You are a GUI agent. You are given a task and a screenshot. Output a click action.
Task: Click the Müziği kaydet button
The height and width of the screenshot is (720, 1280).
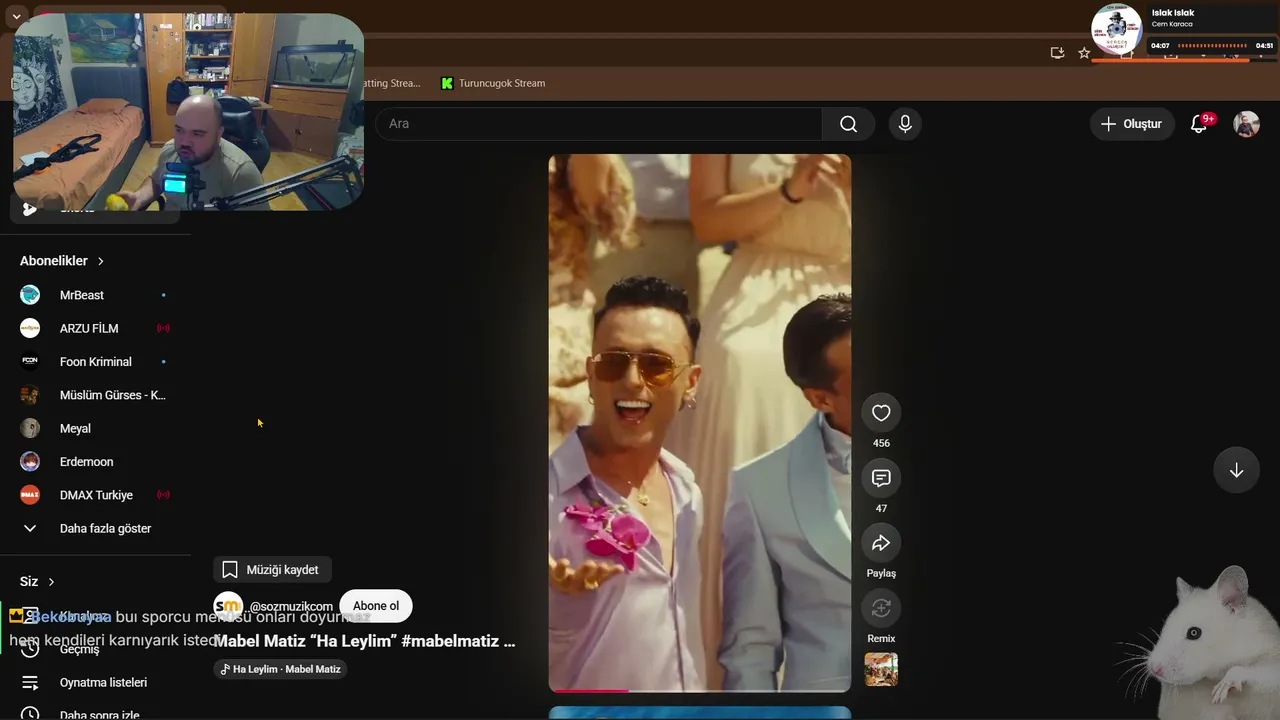pyautogui.click(x=271, y=570)
